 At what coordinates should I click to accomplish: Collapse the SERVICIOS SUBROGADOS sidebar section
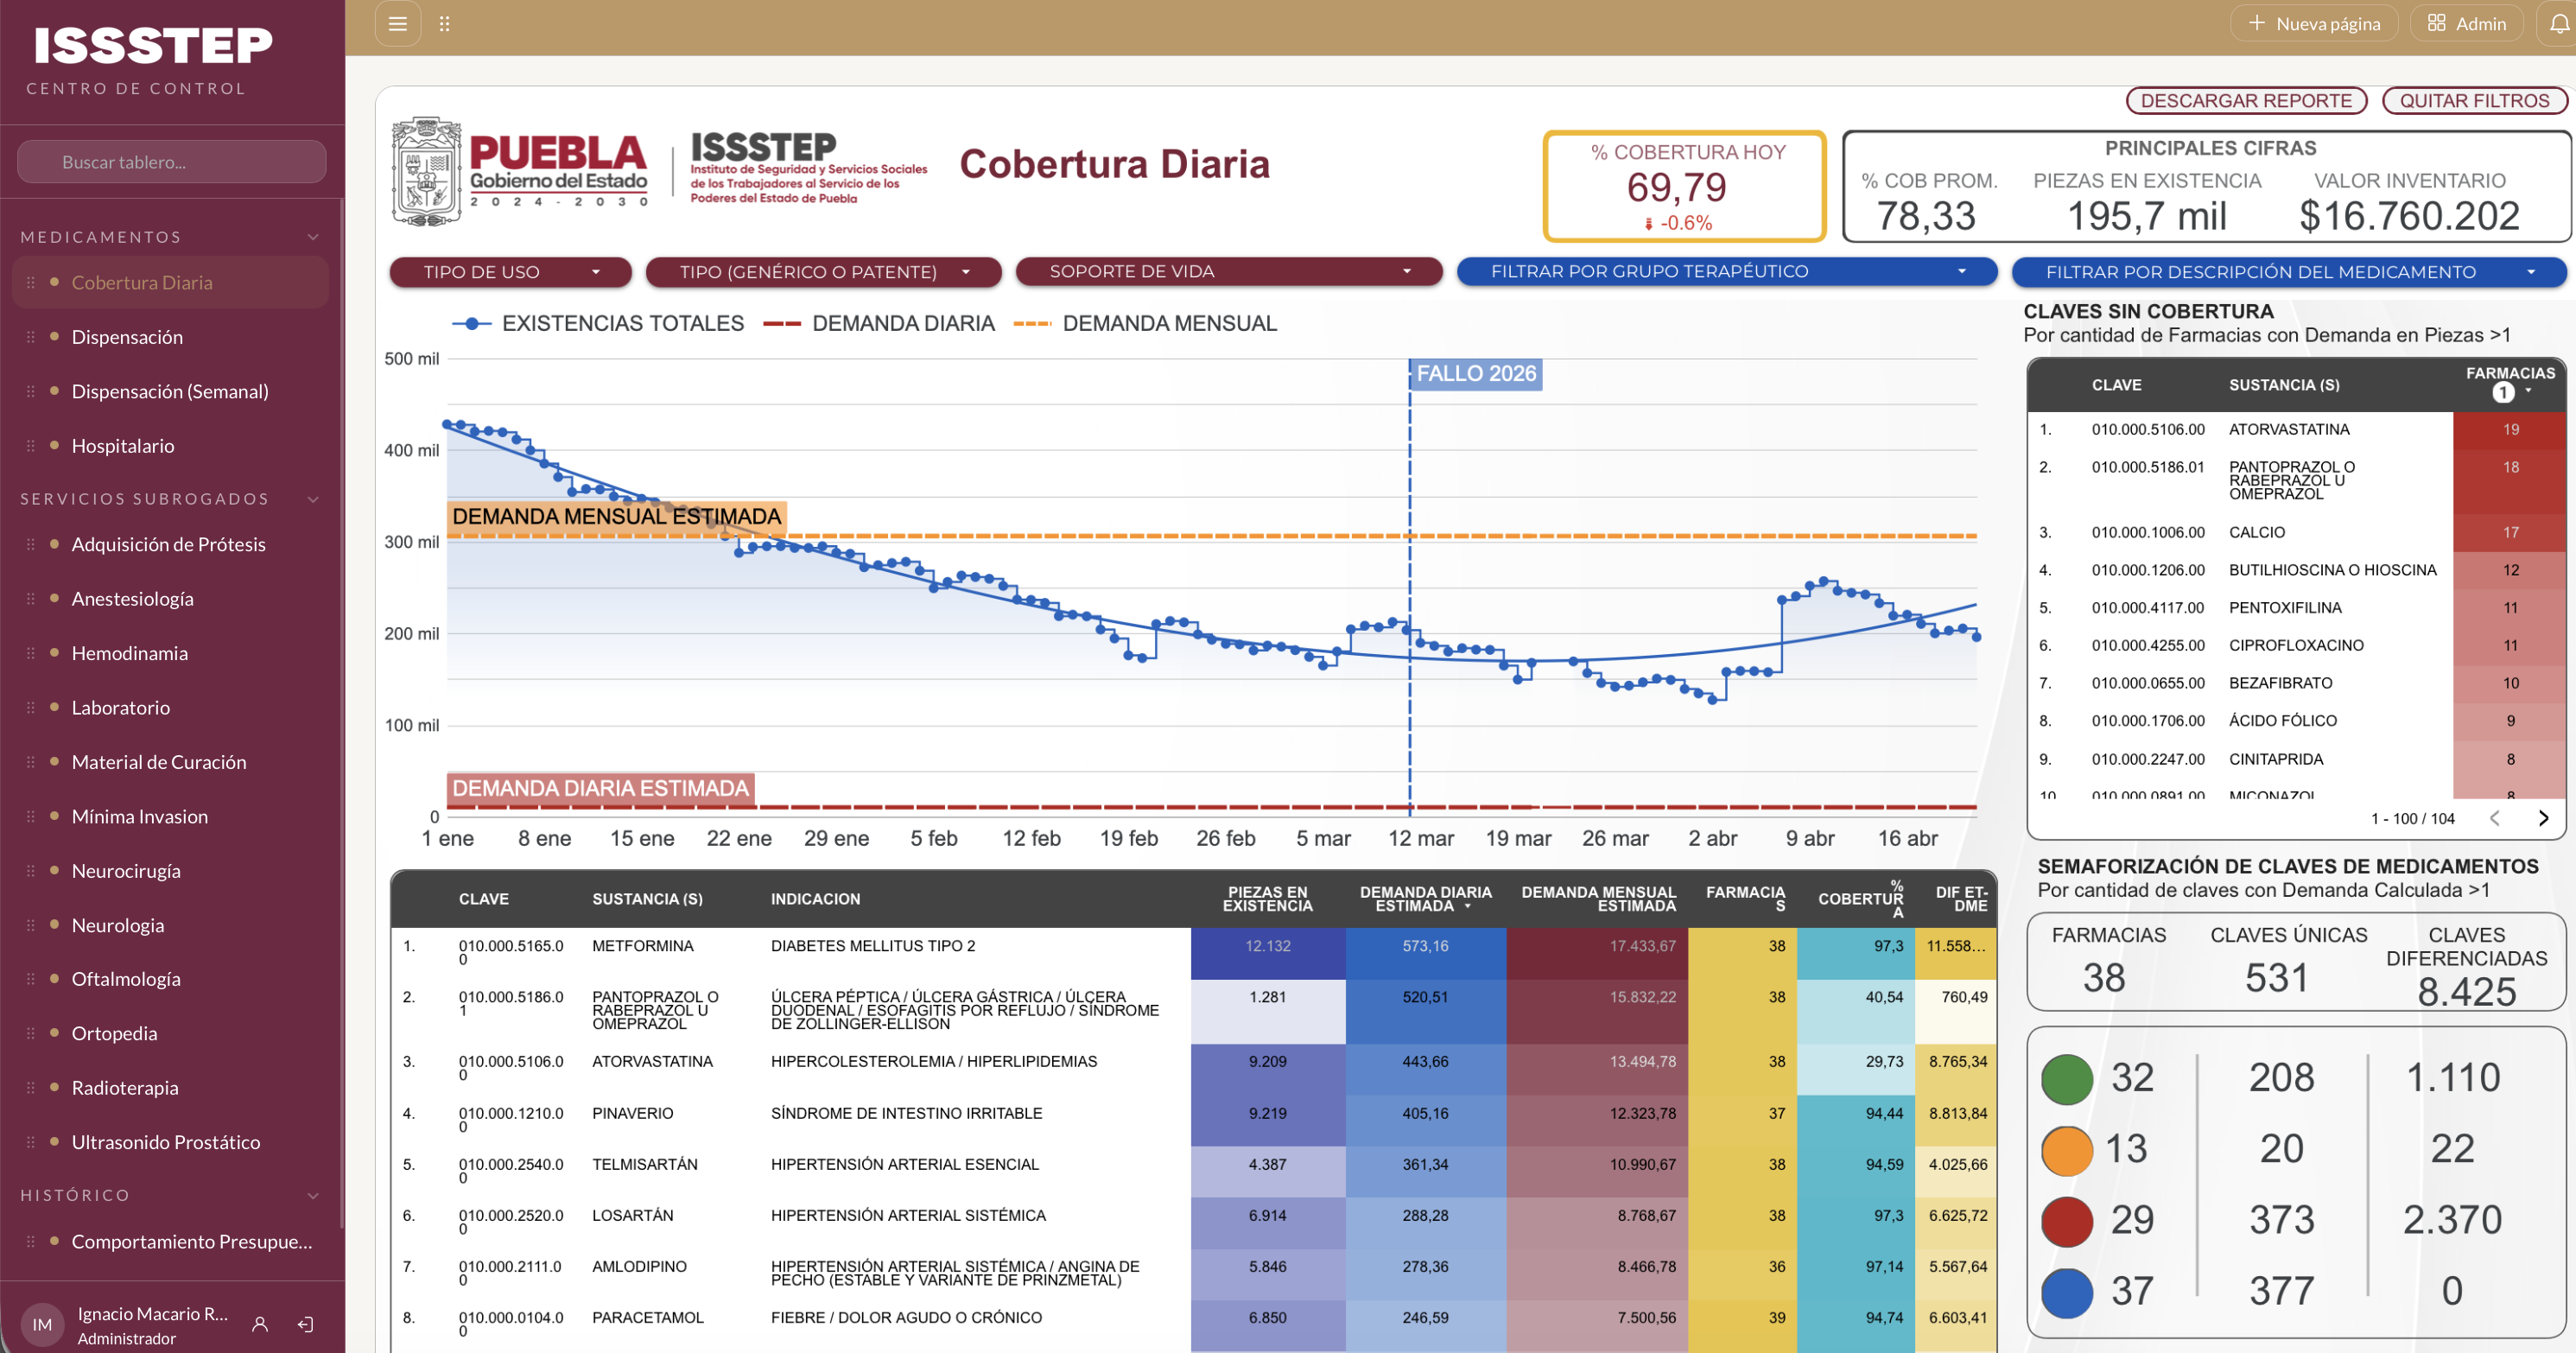(313, 499)
